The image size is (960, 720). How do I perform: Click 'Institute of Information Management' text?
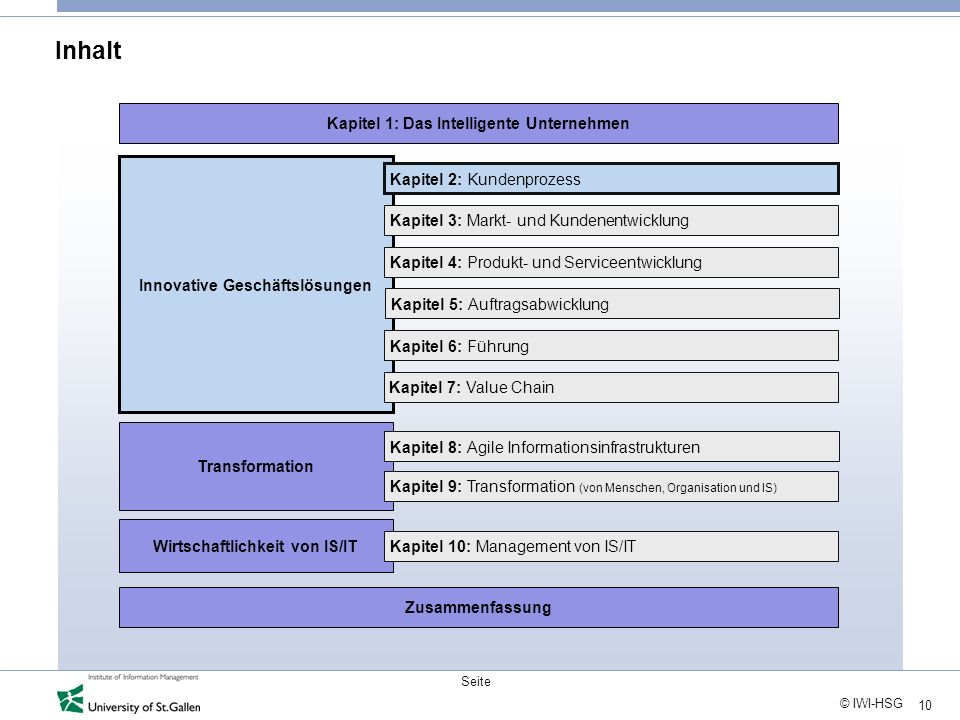point(143,677)
